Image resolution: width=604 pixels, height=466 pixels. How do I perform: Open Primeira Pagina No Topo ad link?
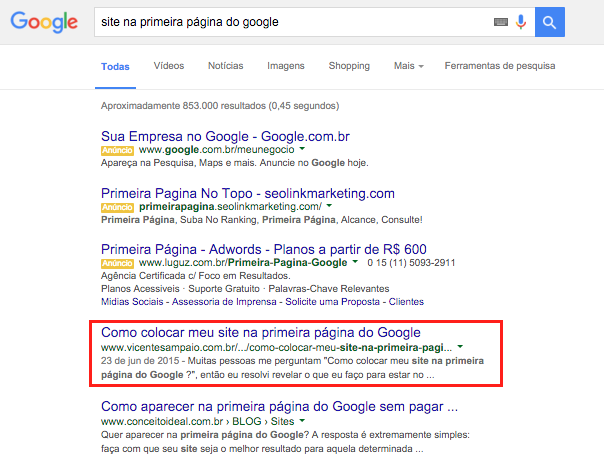tap(248, 193)
